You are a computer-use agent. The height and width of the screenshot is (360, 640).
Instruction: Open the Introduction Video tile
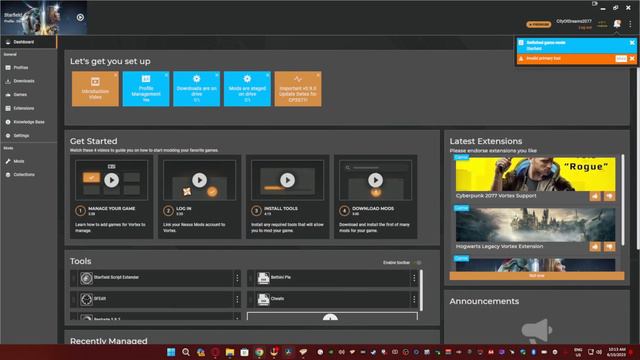tap(95, 89)
